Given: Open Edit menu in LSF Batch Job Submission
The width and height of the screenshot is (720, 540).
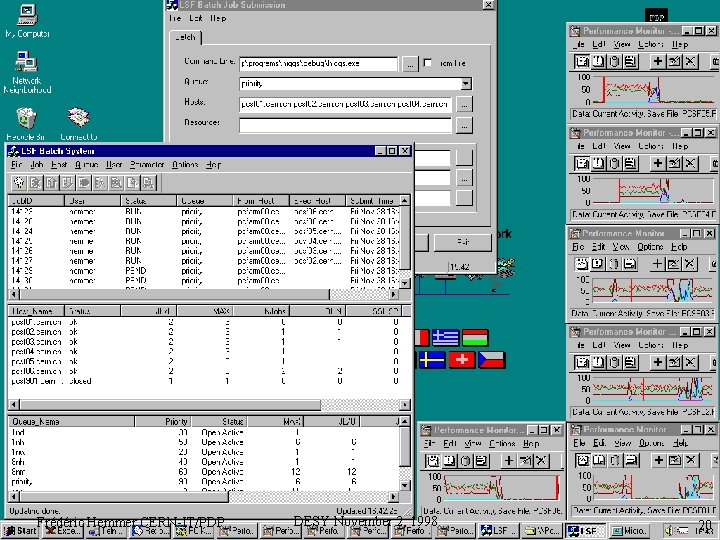Looking at the screenshot, I should click(196, 18).
